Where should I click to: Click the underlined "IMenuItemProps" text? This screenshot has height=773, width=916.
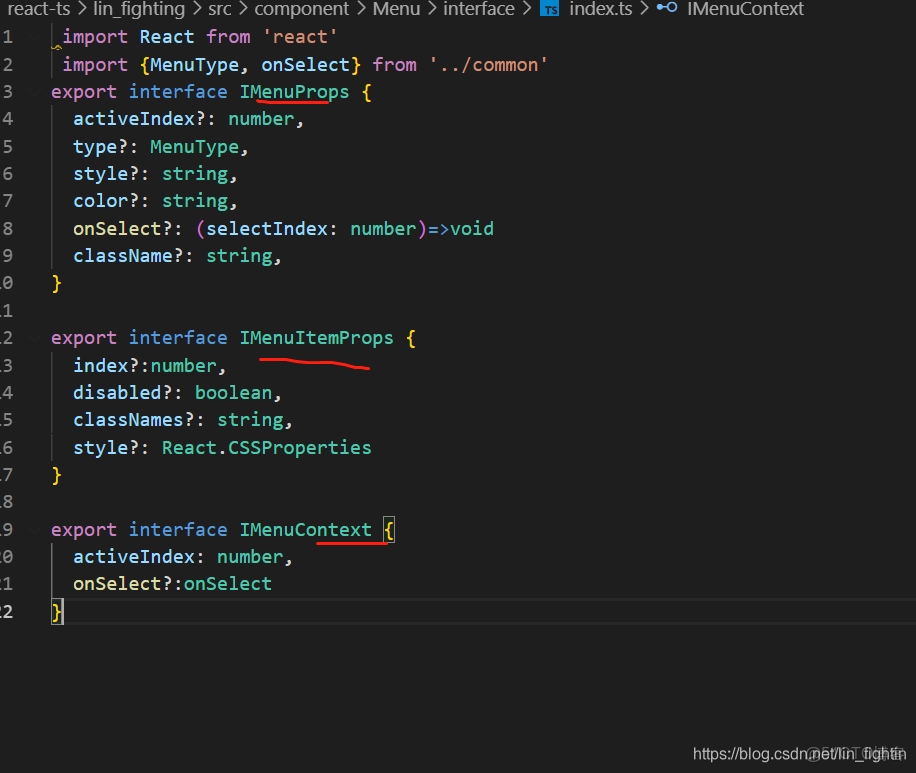pos(316,337)
